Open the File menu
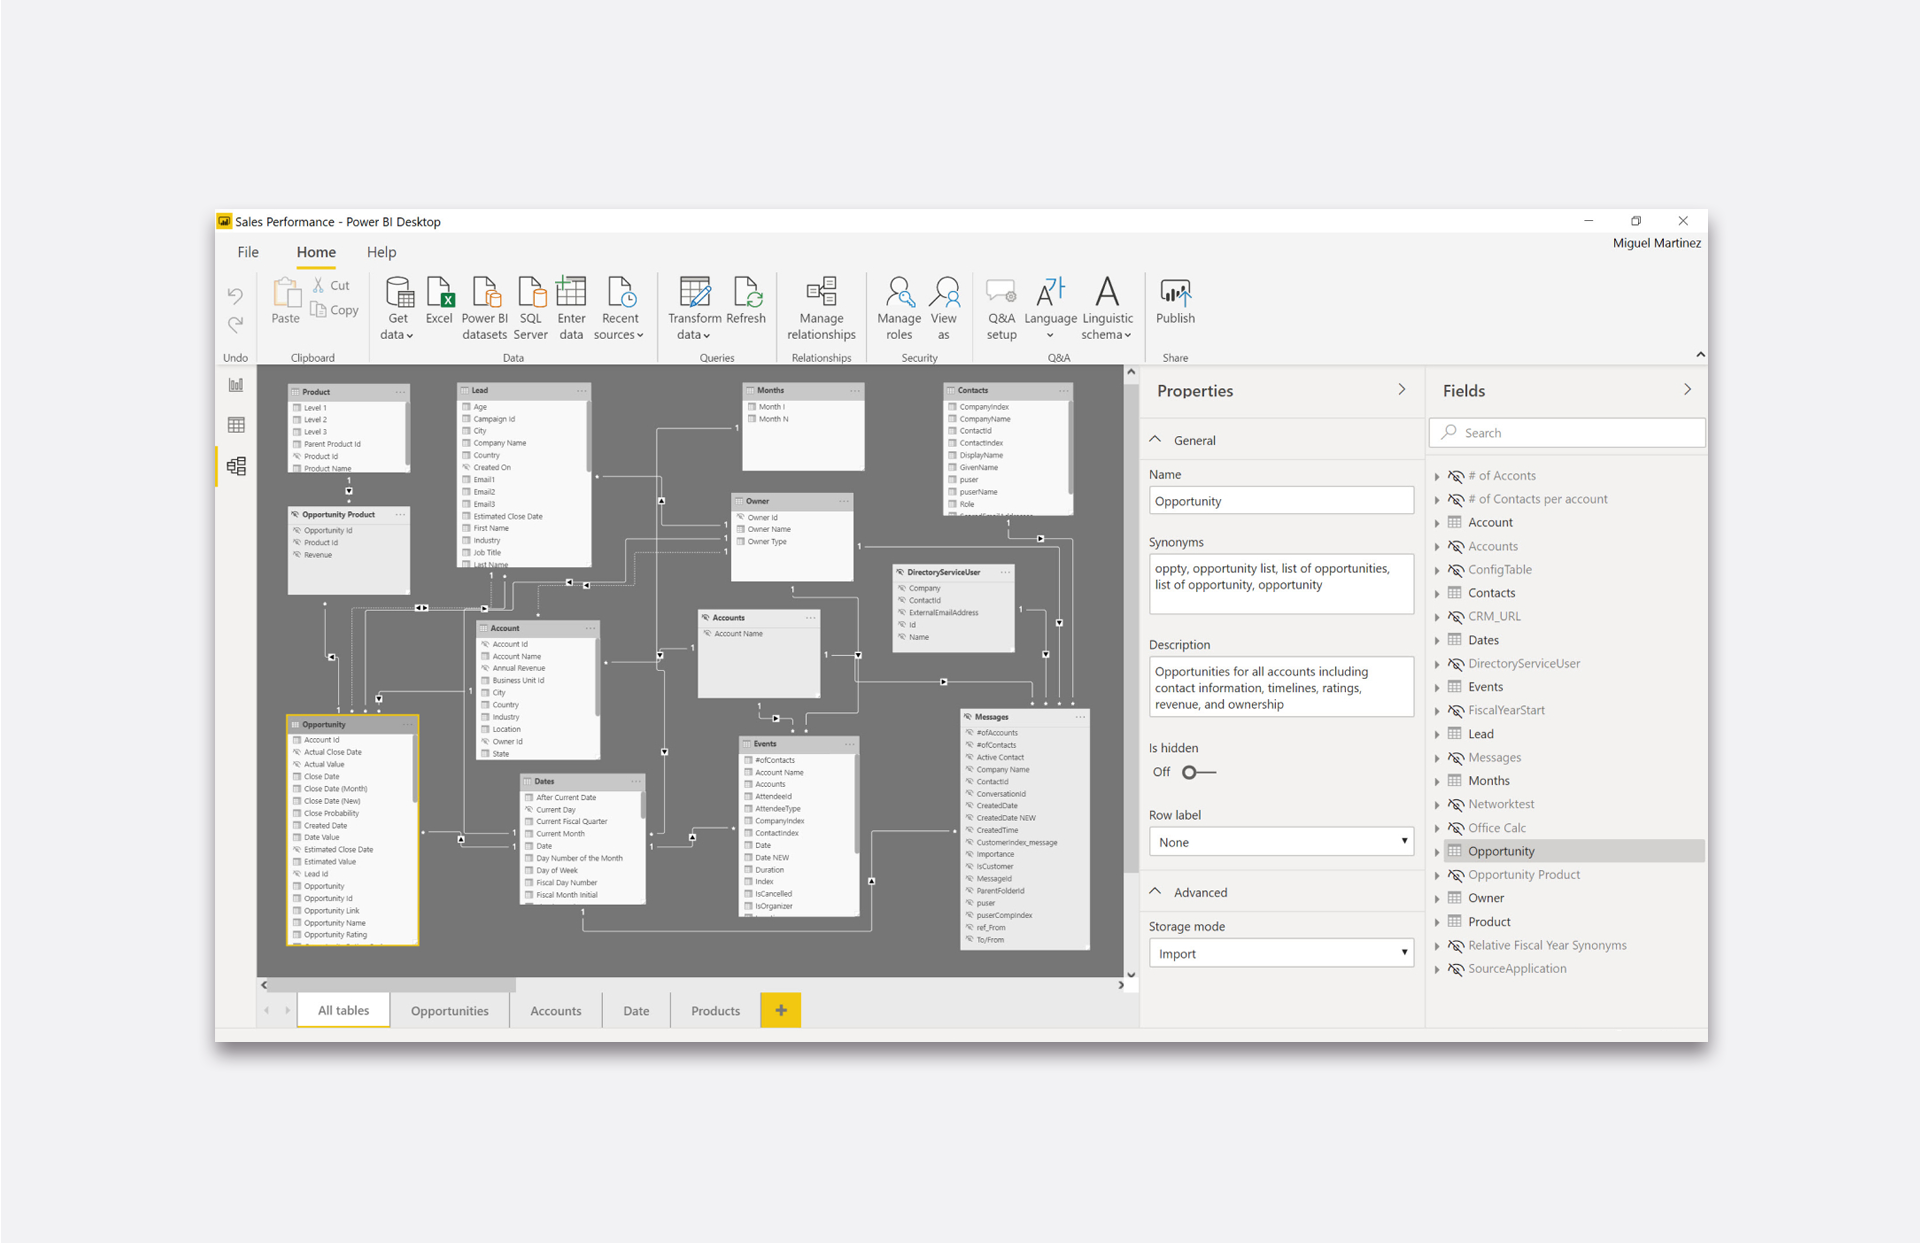 (x=248, y=252)
